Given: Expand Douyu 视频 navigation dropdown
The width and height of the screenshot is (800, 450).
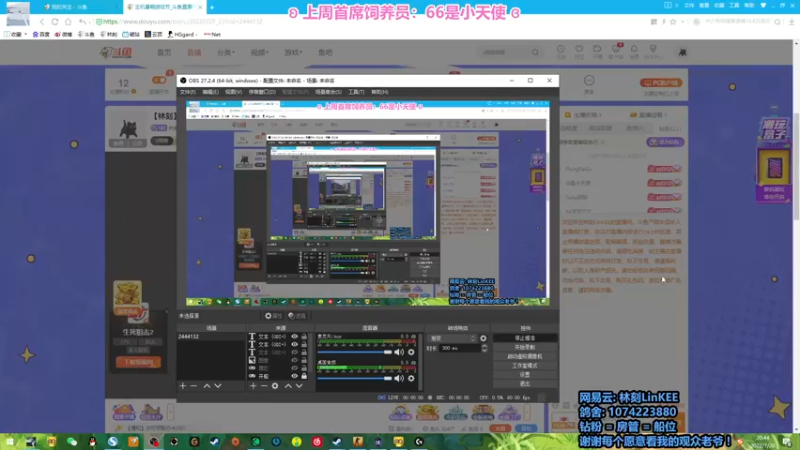Looking at the screenshot, I should pos(259,53).
